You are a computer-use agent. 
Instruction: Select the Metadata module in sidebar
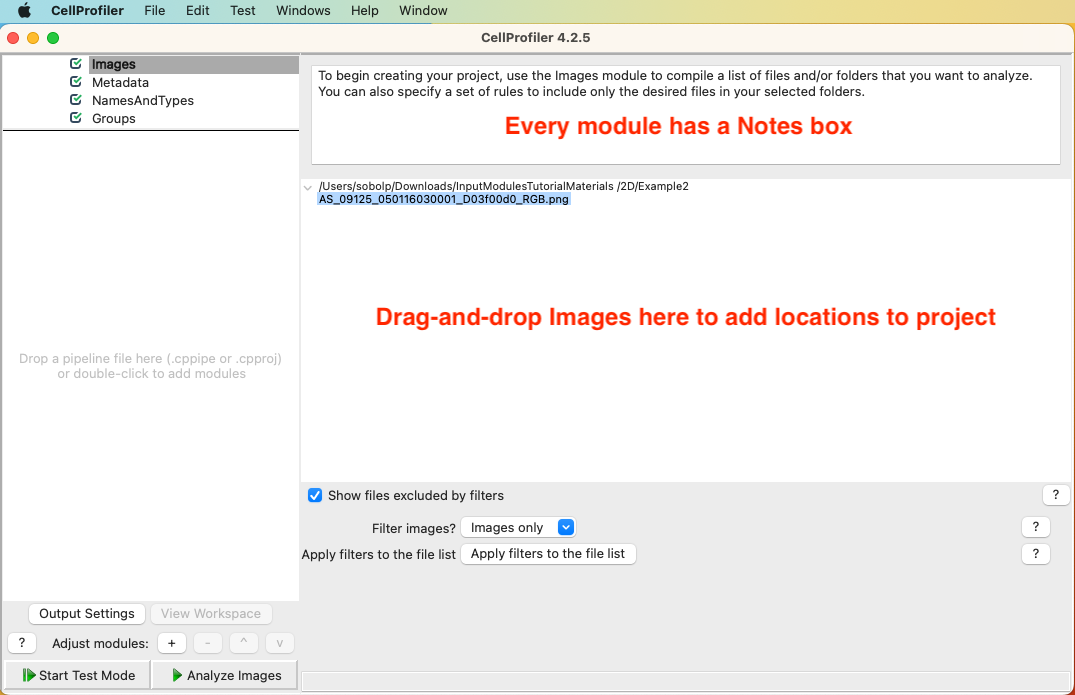(121, 82)
